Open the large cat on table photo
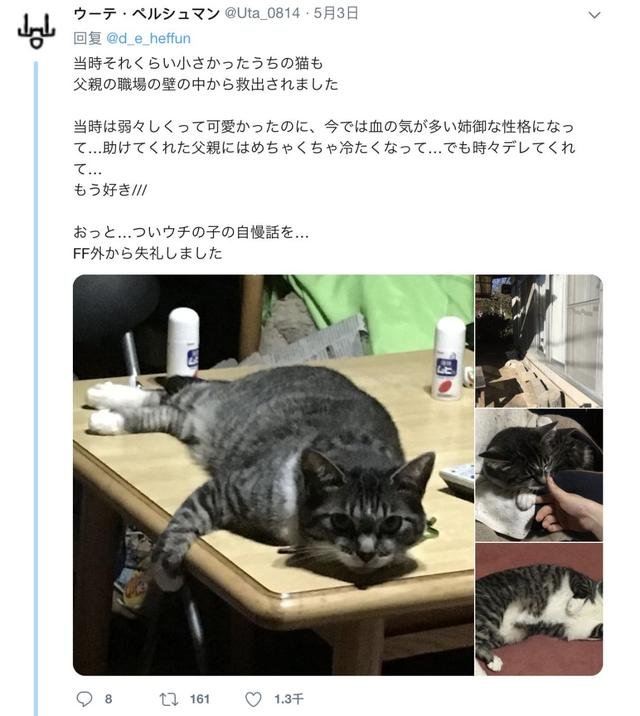 (x=273, y=475)
